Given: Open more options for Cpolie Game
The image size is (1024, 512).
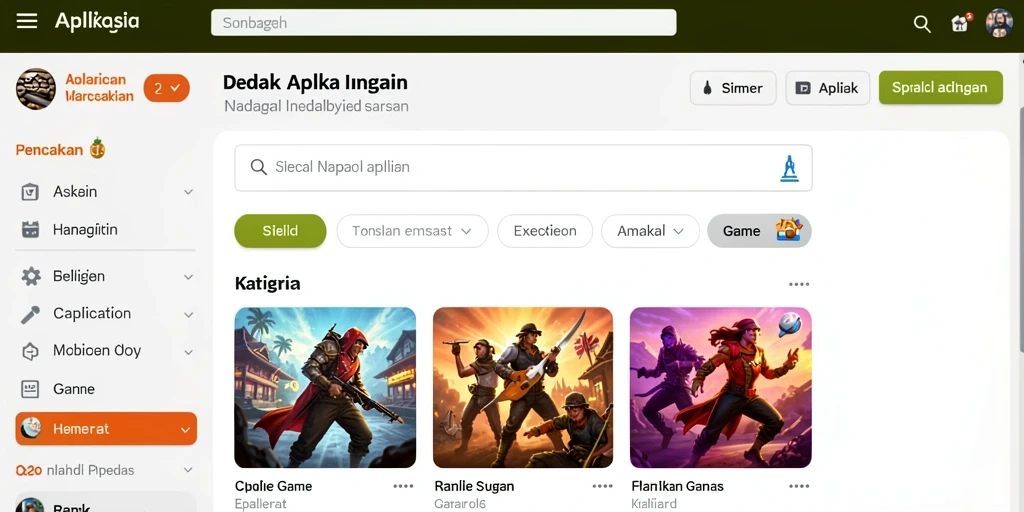Looking at the screenshot, I should pyautogui.click(x=403, y=487).
